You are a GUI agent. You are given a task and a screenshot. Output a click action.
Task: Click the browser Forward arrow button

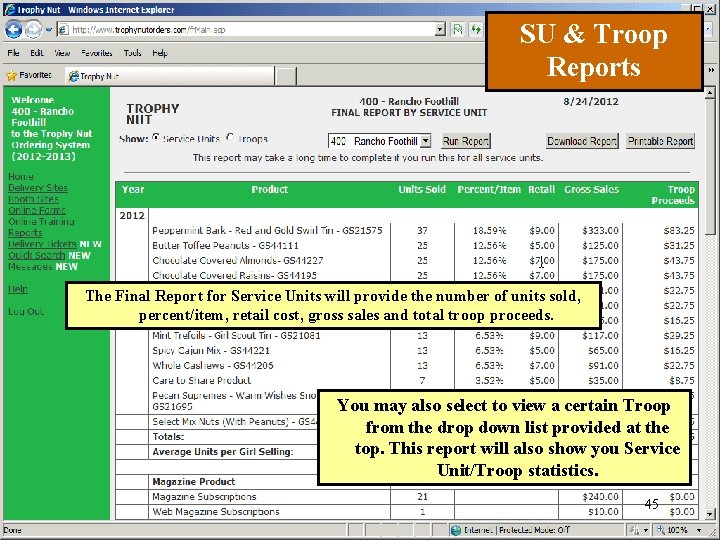coord(33,29)
